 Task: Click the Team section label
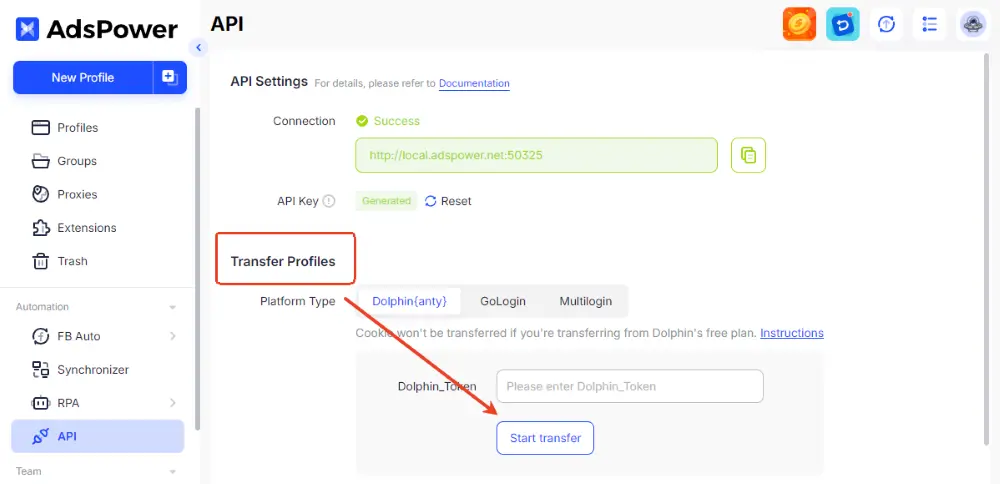pyautogui.click(x=29, y=471)
